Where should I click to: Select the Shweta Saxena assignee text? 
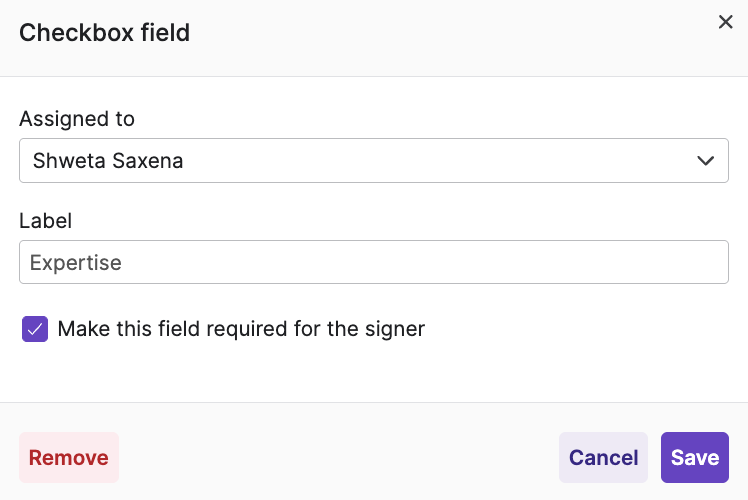(108, 160)
